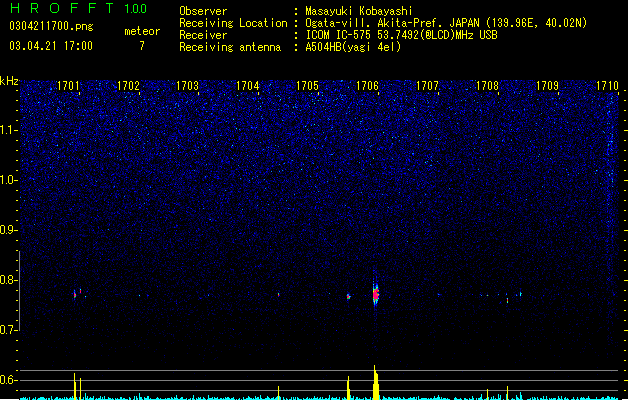Click the tallest yellow power spike
Image resolution: width=629 pixels, height=400 pixels.
click(x=375, y=382)
